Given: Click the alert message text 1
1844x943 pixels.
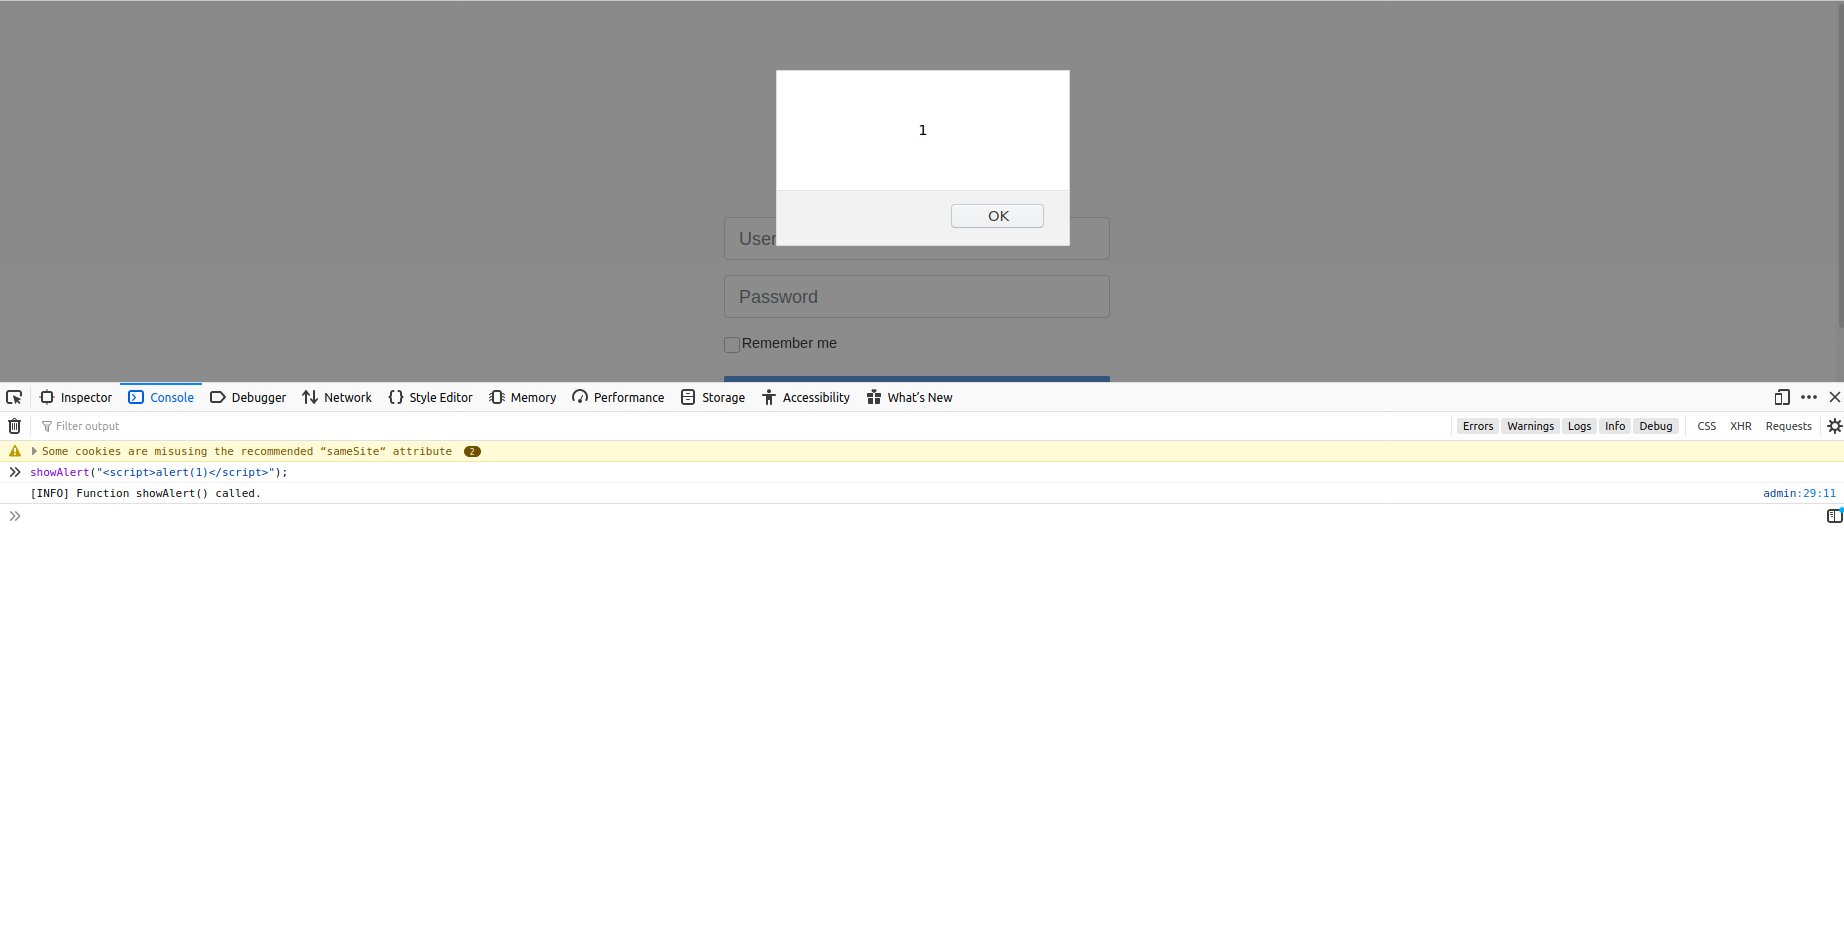Looking at the screenshot, I should [x=922, y=130].
